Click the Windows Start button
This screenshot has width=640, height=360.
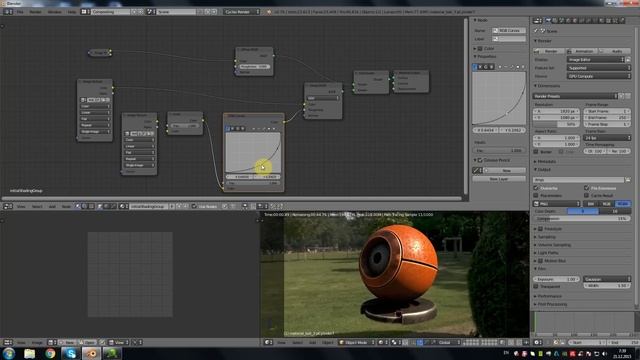pyautogui.click(x=9, y=353)
